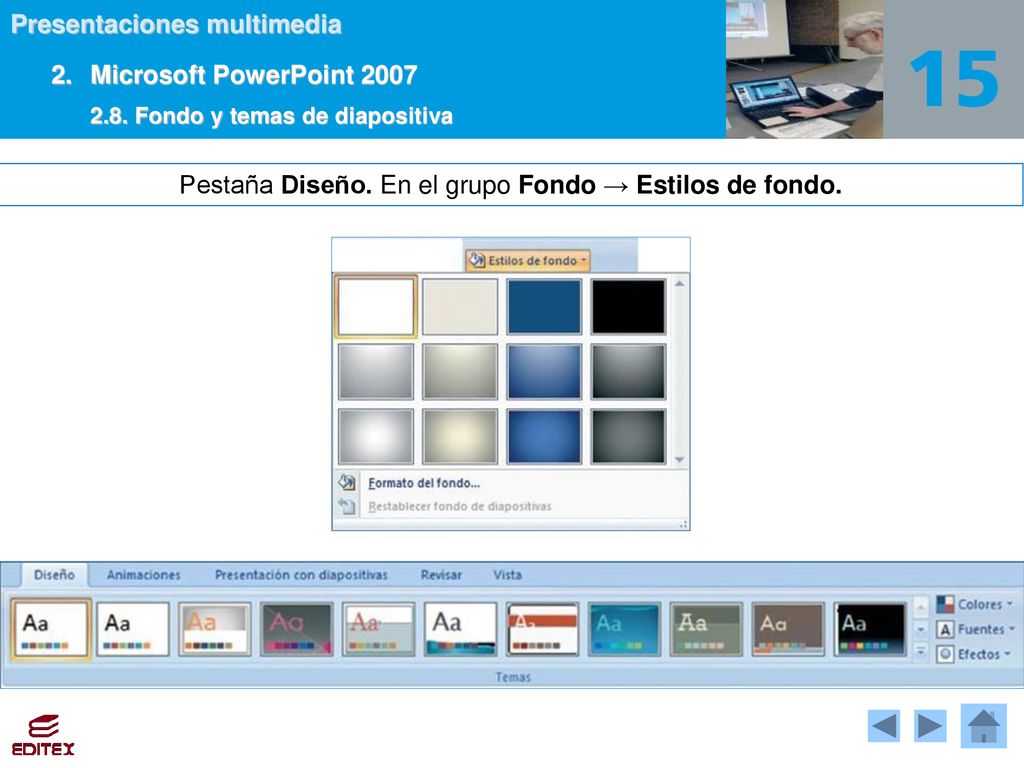The width and height of the screenshot is (1024, 768).
Task: Click the presenter photo in header
Action: [x=804, y=69]
